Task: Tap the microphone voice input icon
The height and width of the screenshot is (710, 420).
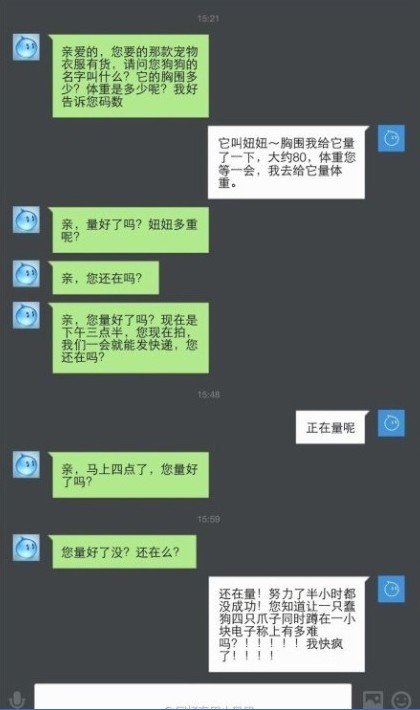Action: 16,699
